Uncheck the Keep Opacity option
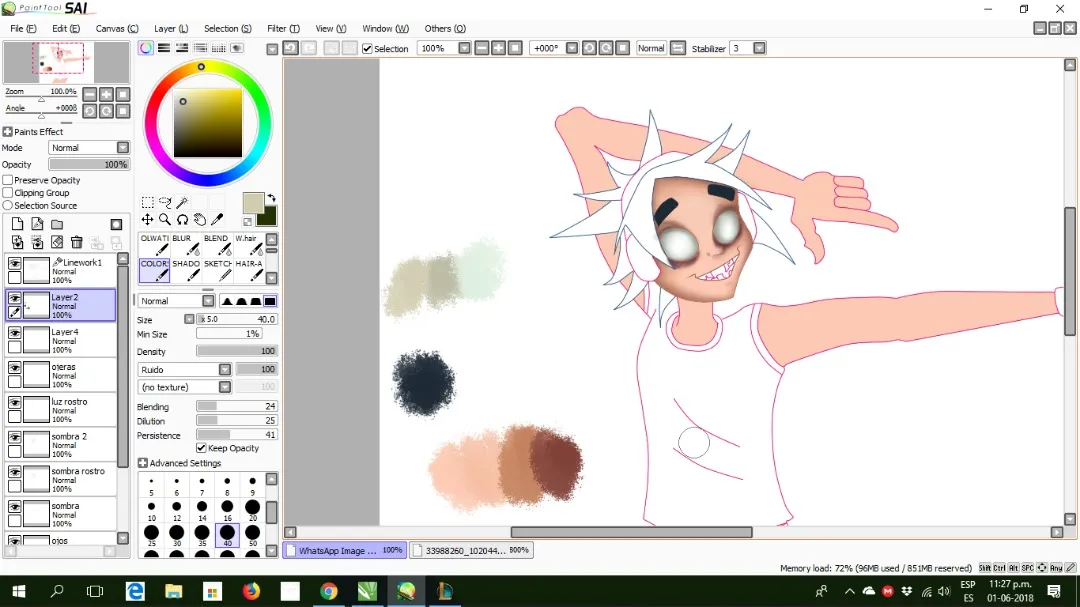 pyautogui.click(x=201, y=448)
